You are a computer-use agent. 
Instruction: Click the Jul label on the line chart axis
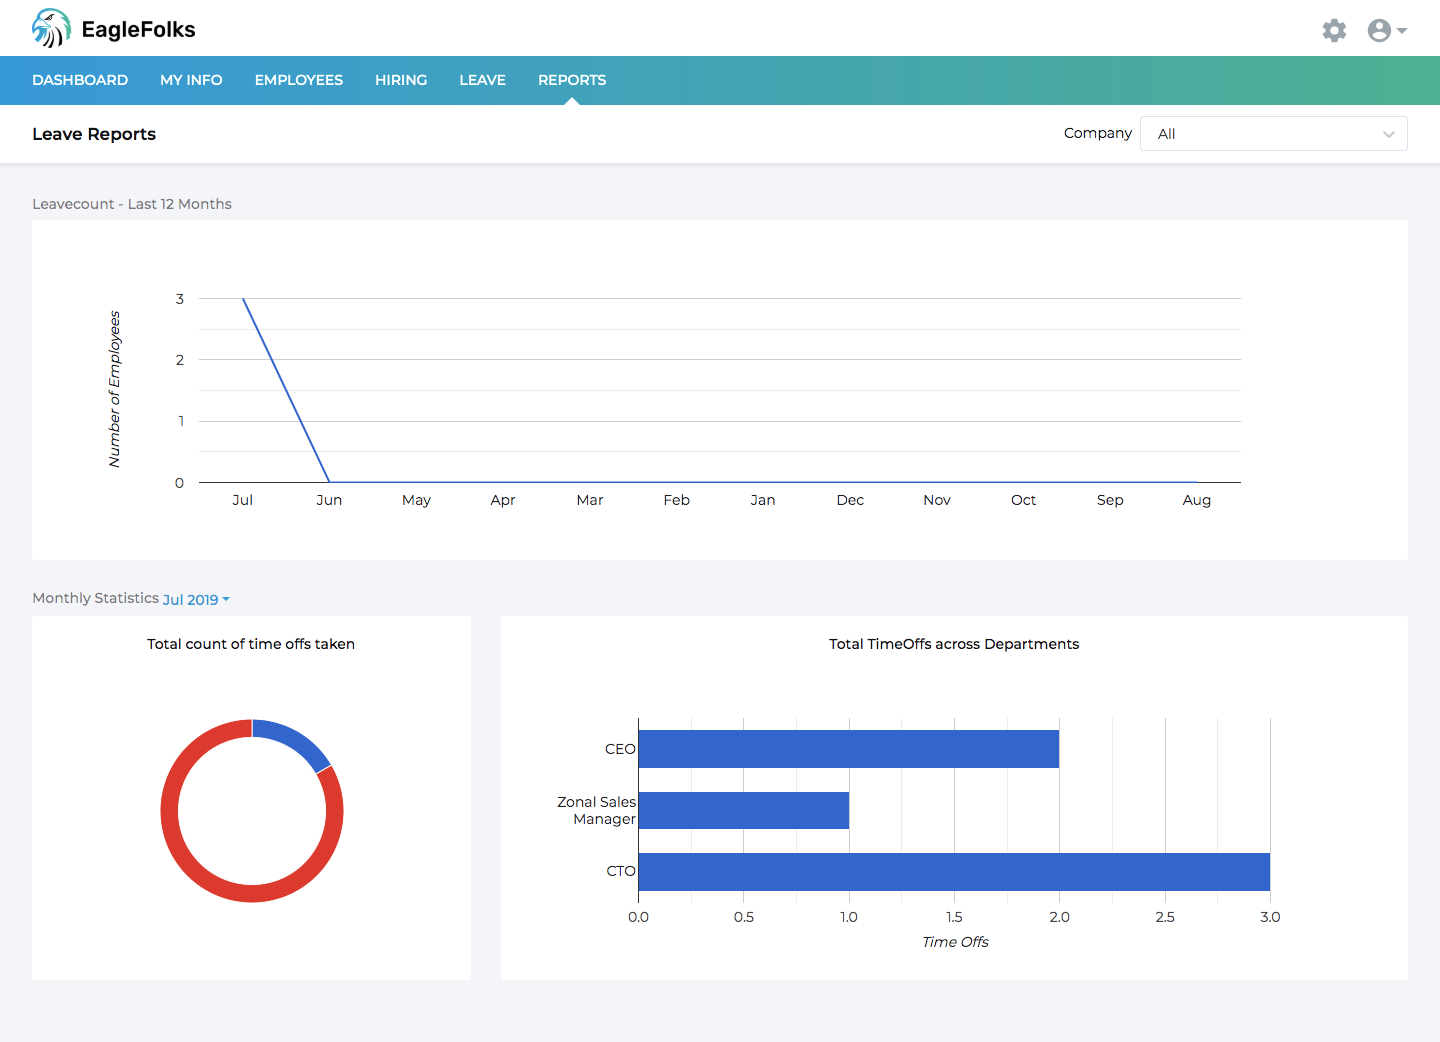coord(242,500)
